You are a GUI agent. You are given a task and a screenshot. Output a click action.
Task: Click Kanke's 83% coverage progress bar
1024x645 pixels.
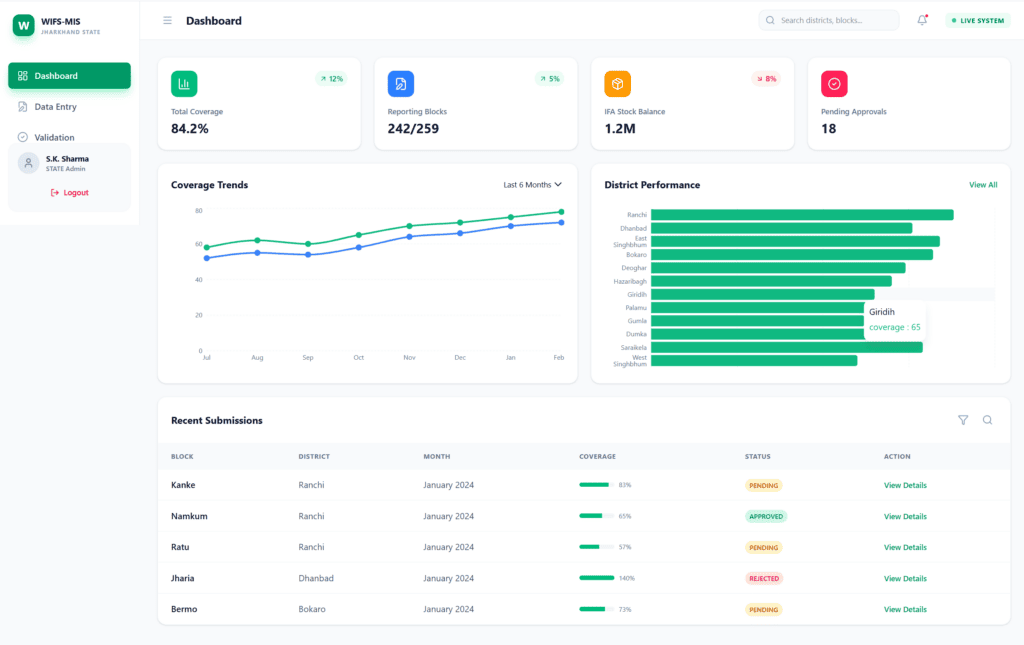point(593,485)
